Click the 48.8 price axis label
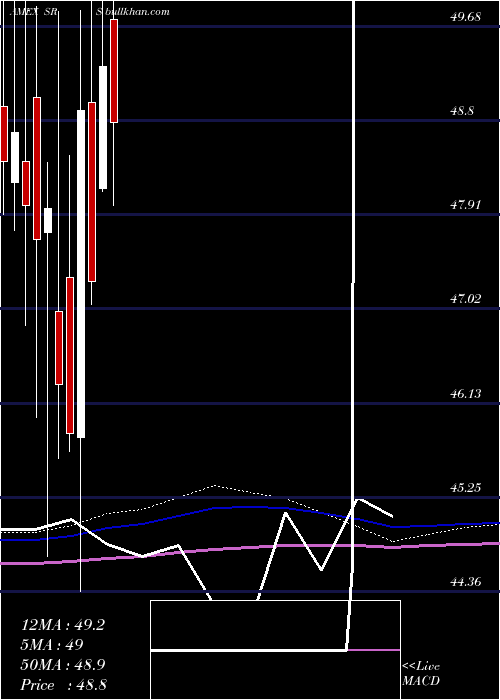This screenshot has width=500, height=700. pyautogui.click(x=462, y=111)
